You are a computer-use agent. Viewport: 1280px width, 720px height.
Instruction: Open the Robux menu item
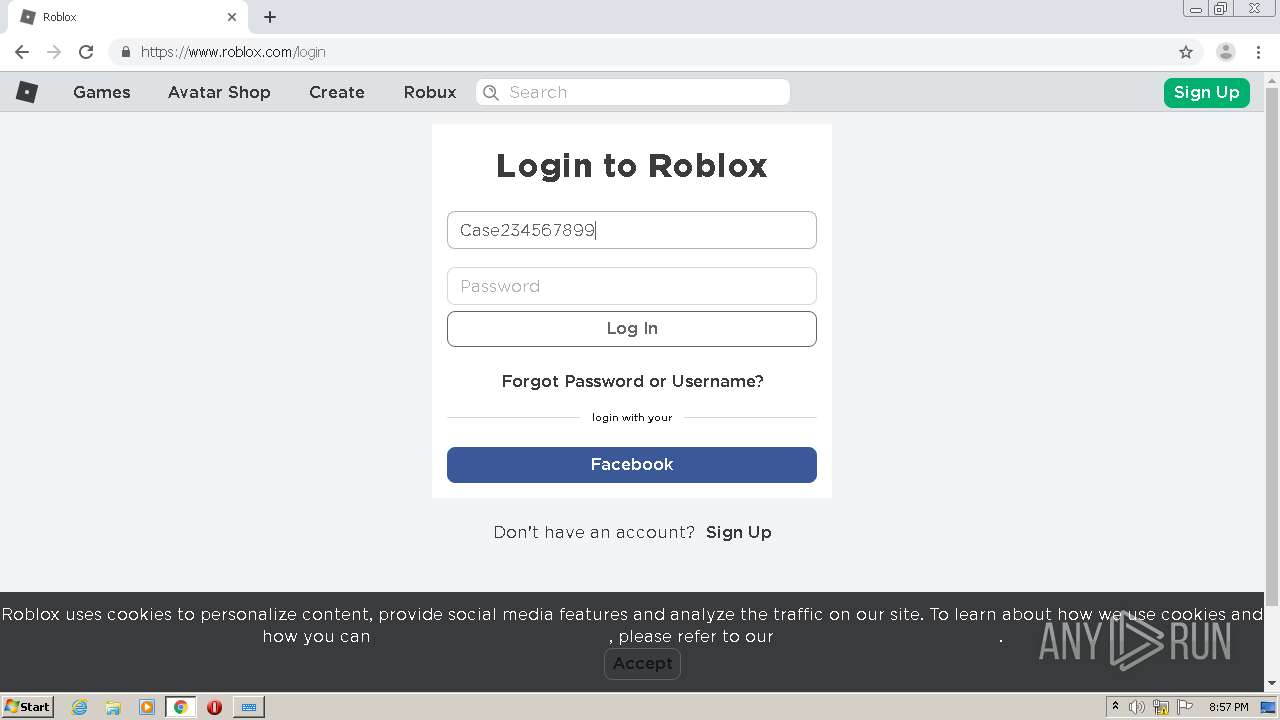coord(430,92)
